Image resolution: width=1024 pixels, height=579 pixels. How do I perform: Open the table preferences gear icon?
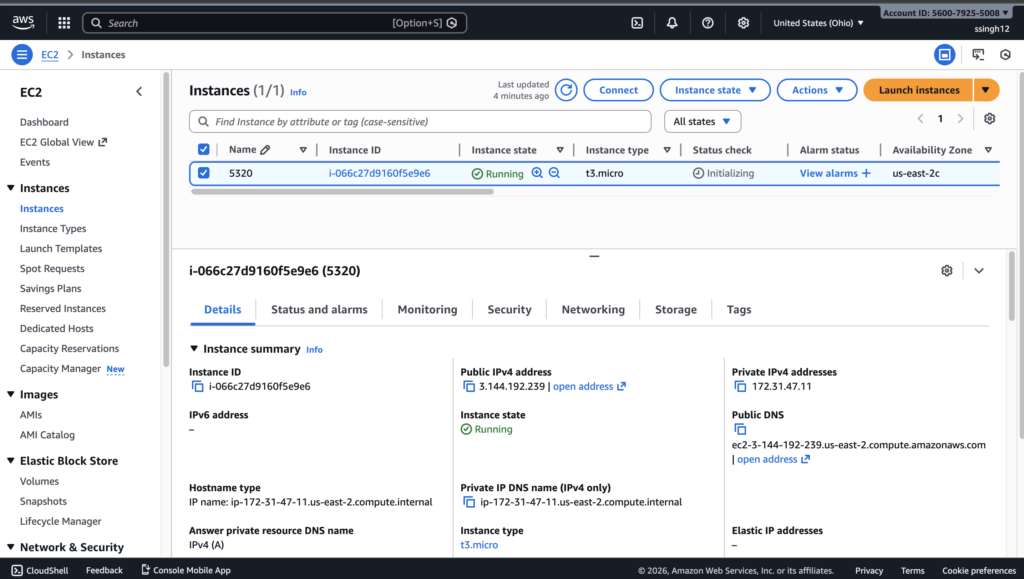(x=989, y=119)
